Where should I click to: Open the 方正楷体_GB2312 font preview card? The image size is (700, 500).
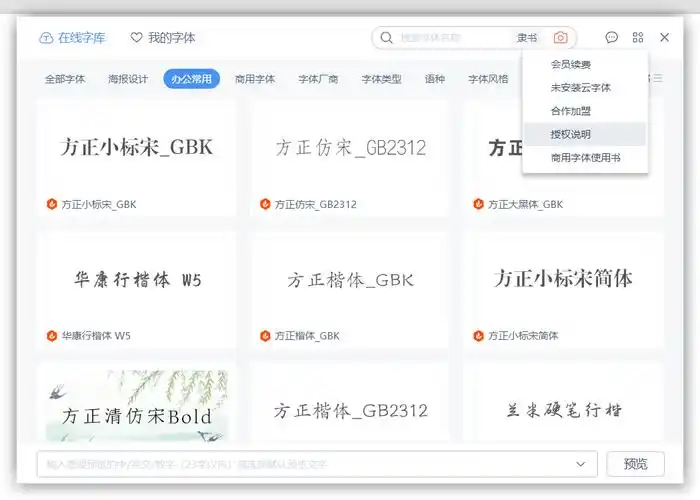pyautogui.click(x=350, y=404)
